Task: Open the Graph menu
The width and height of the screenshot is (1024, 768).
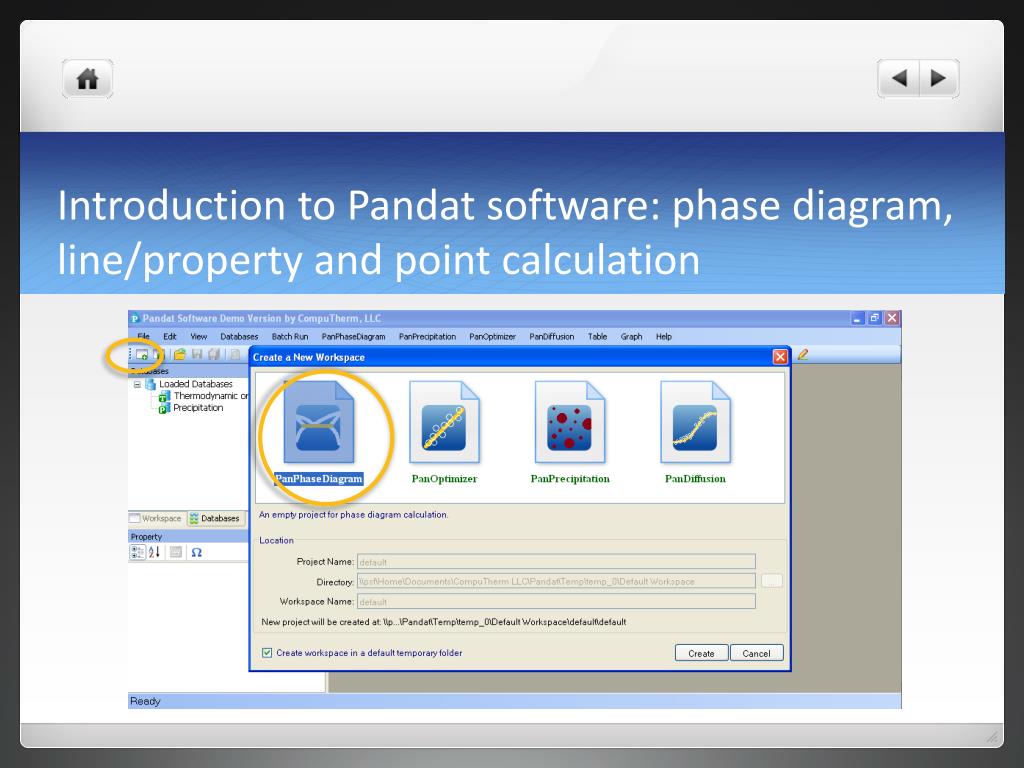Action: (632, 336)
